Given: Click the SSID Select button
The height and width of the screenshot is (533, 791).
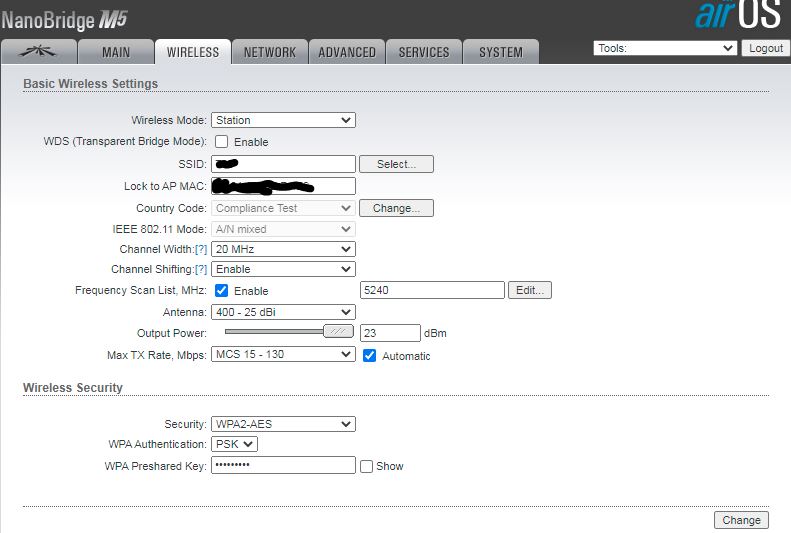Looking at the screenshot, I should 396,164.
